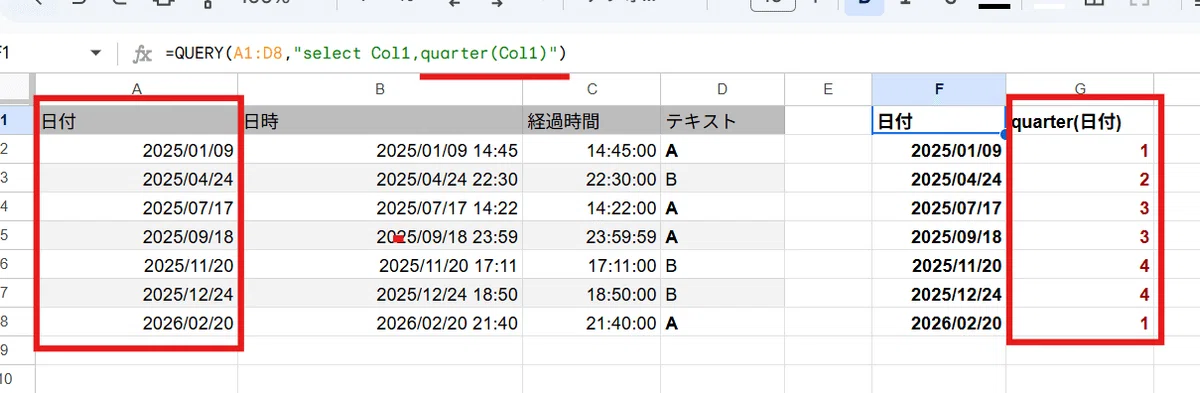This screenshot has height=393, width=1200.
Task: Select cell with 2025/09/18 23:59
Action: [x=380, y=238]
